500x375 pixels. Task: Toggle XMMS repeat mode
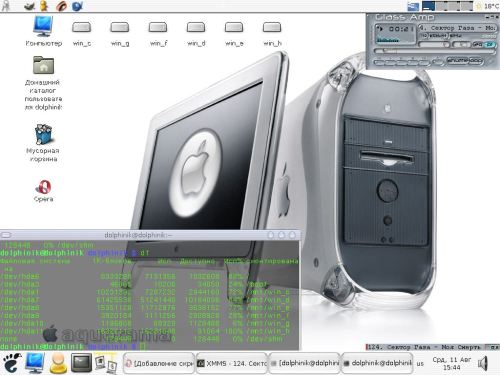pyautogui.click(x=477, y=61)
